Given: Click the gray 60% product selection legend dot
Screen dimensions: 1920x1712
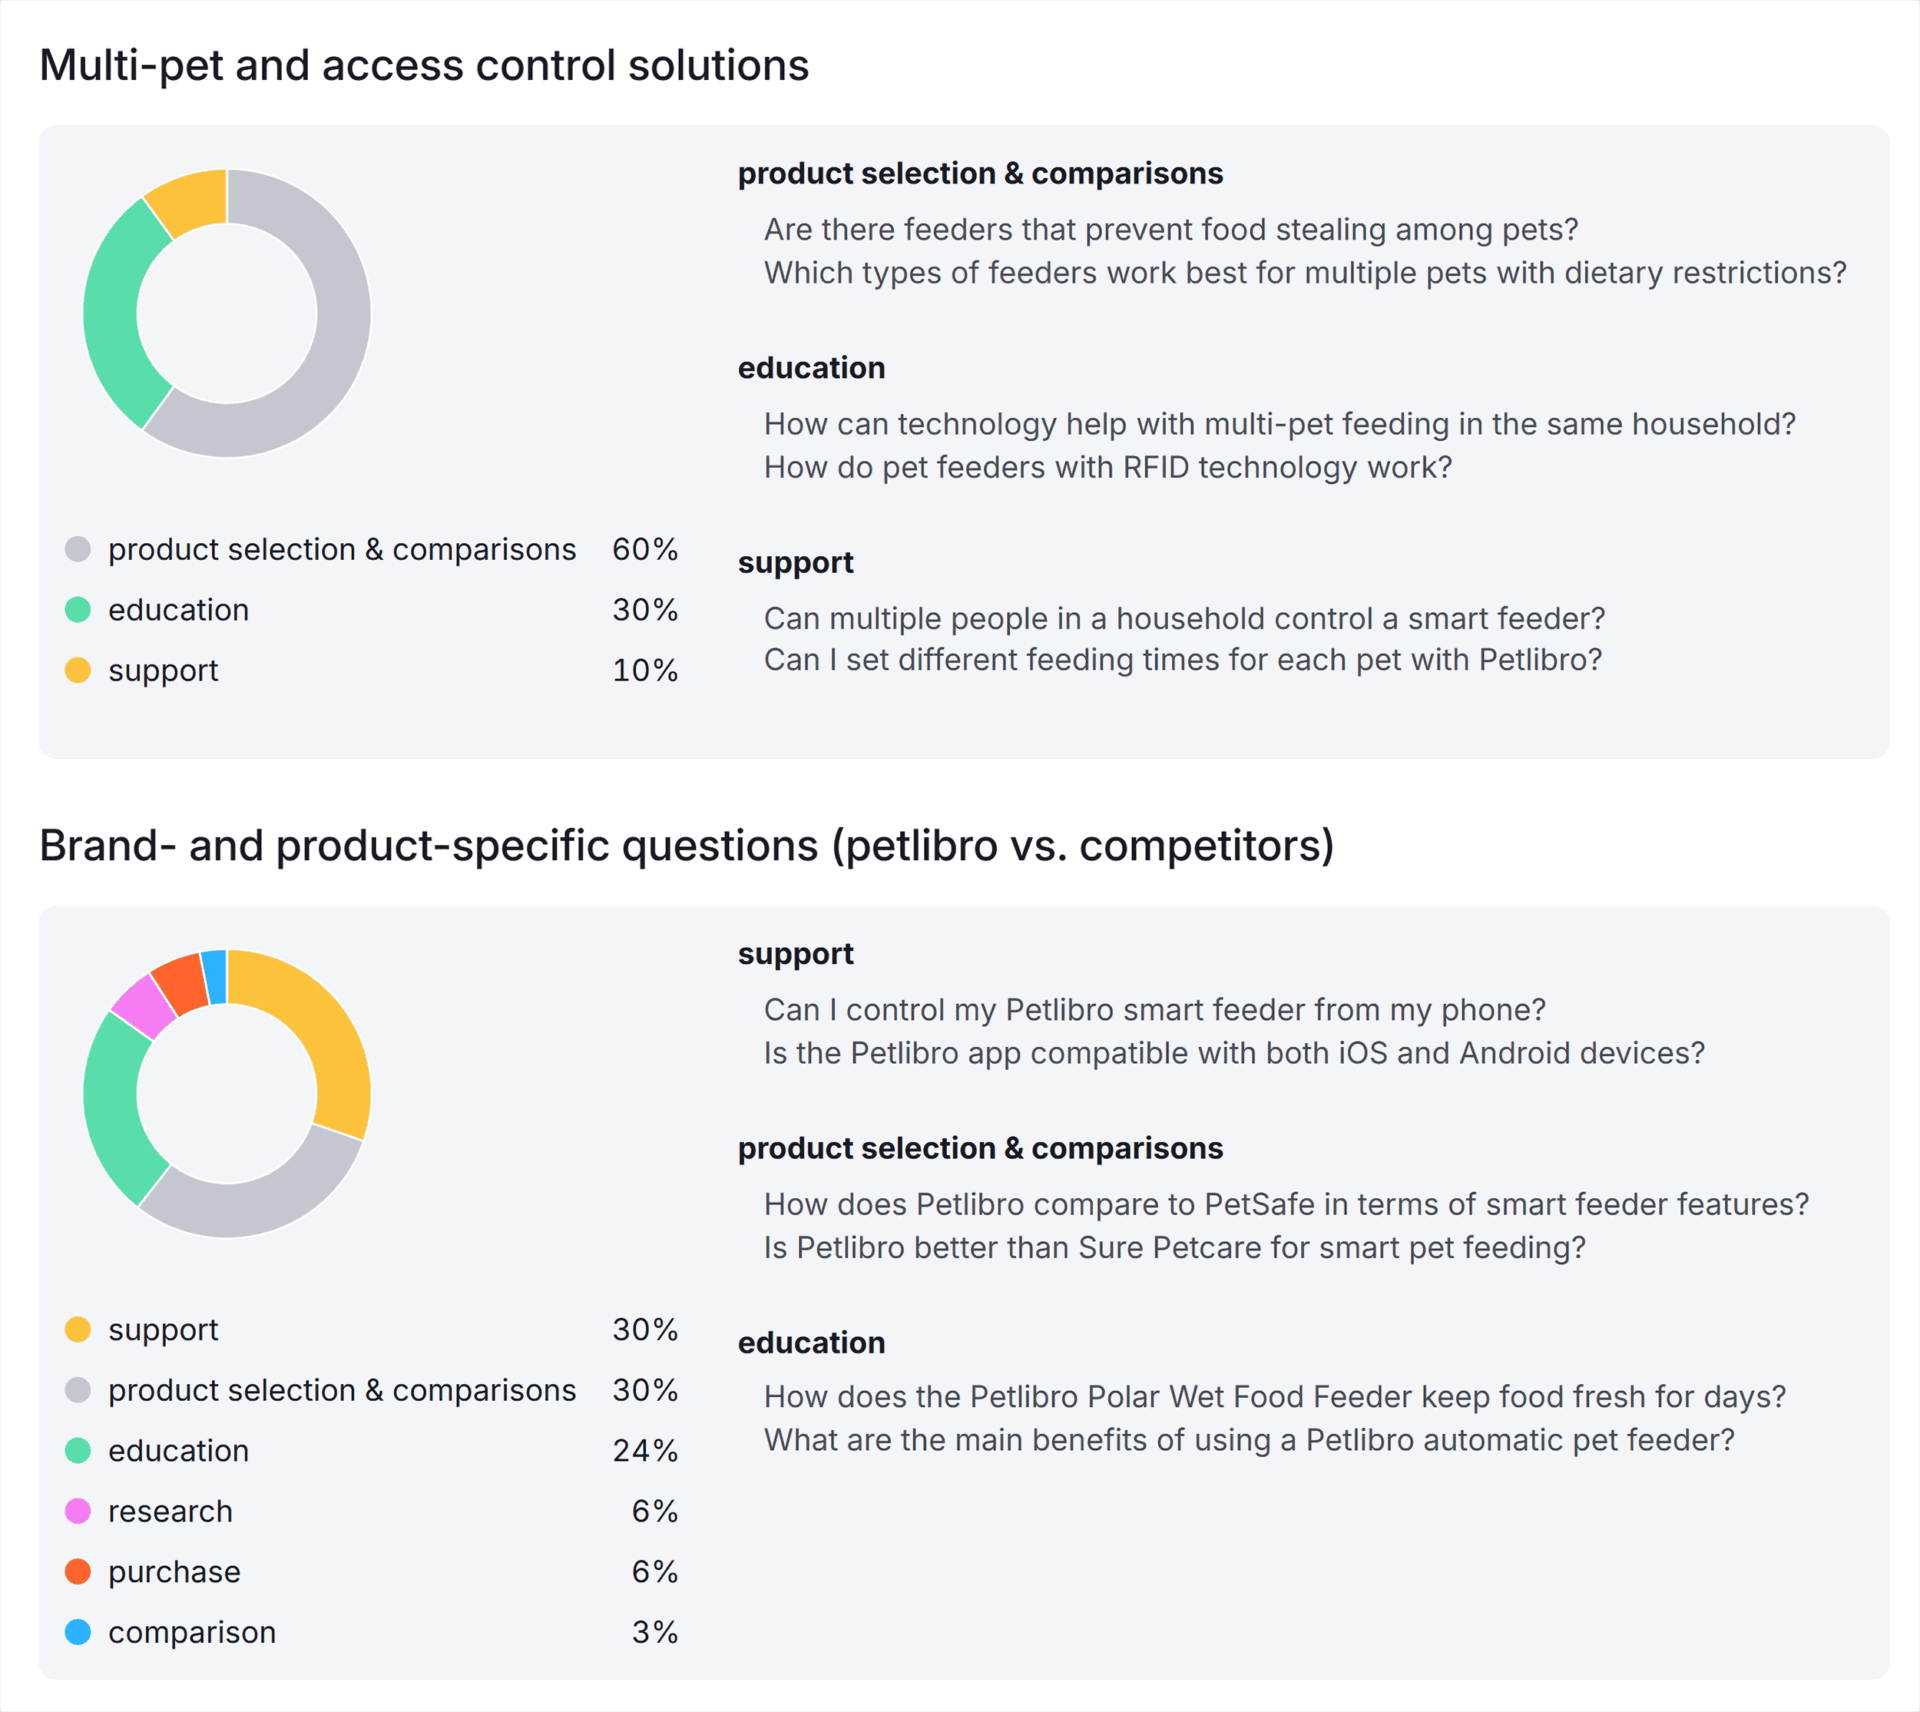Looking at the screenshot, I should (x=78, y=549).
